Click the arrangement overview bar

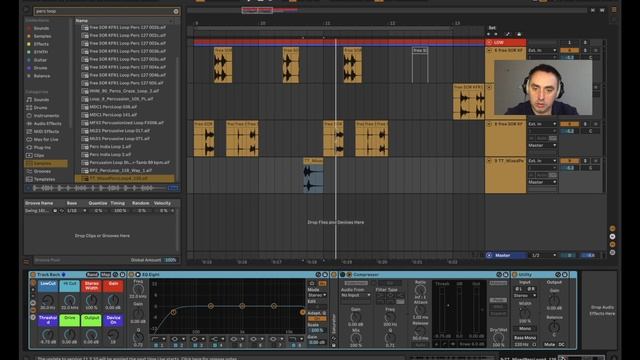[387, 10]
